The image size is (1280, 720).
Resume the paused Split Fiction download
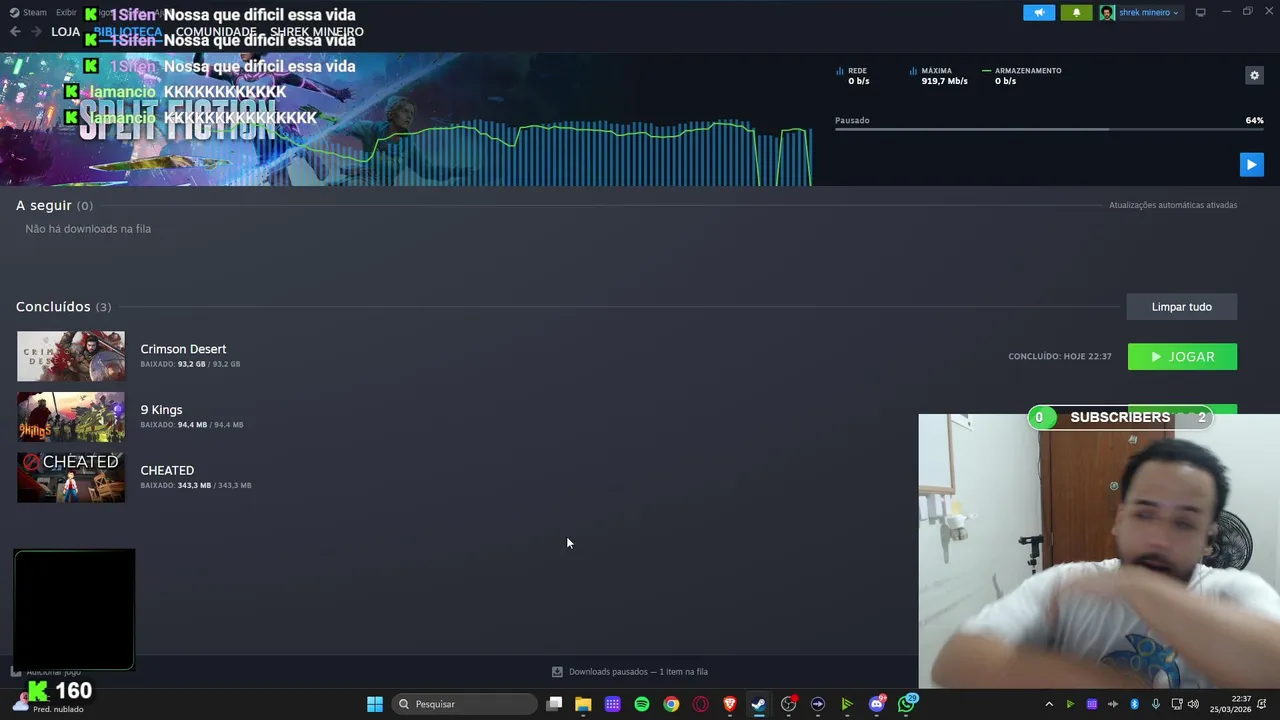click(x=1251, y=164)
